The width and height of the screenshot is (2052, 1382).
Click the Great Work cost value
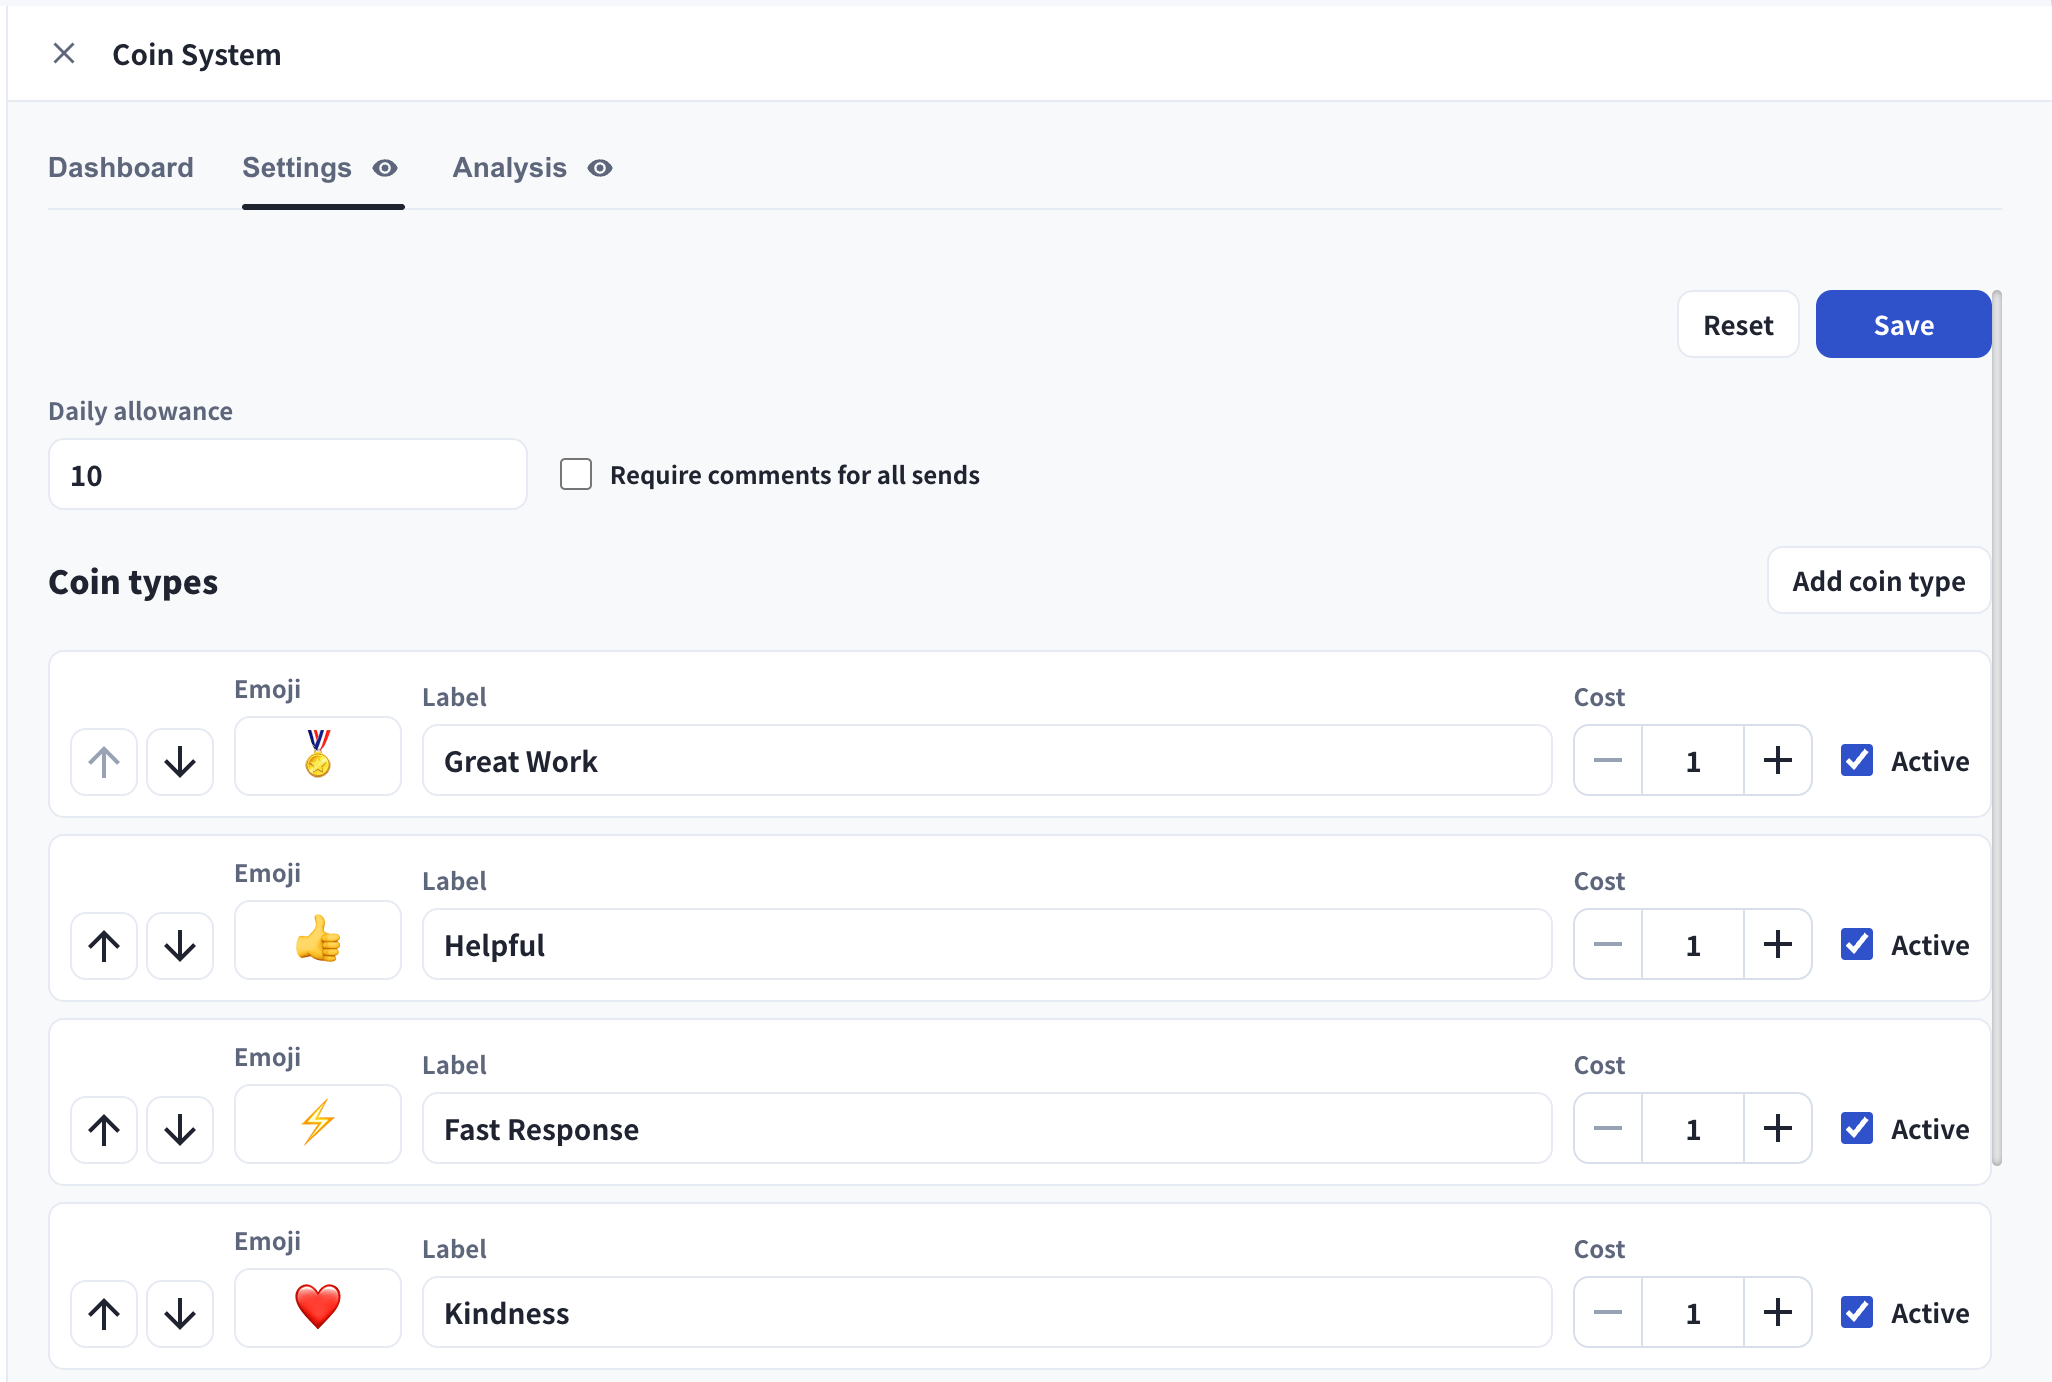[1693, 760]
